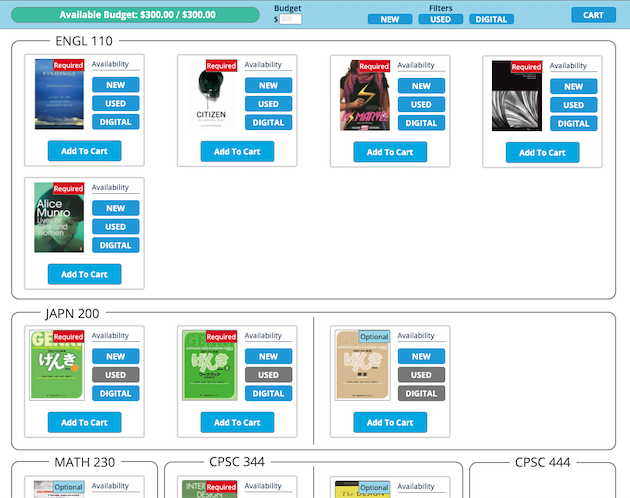Select DIGITAL for Genki textbook
The image size is (630, 498).
pyautogui.click(x=116, y=393)
